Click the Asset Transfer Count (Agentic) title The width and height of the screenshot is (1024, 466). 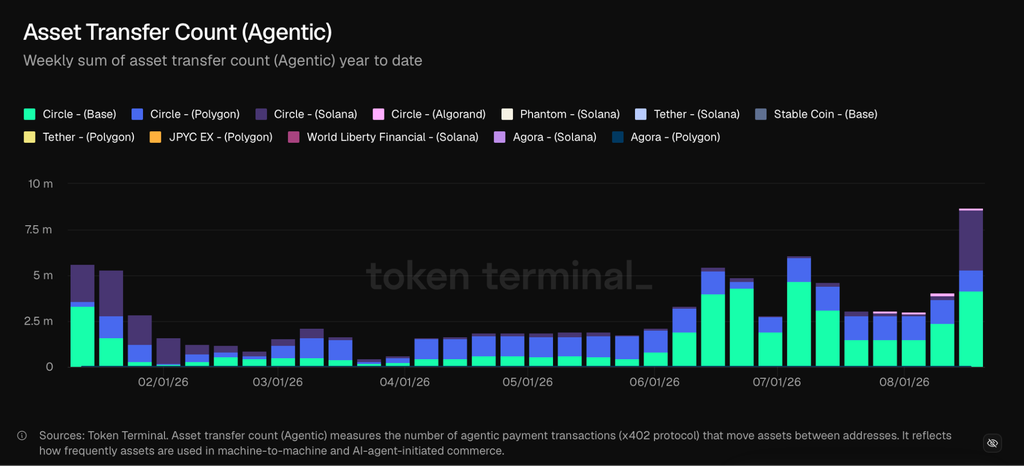click(178, 32)
